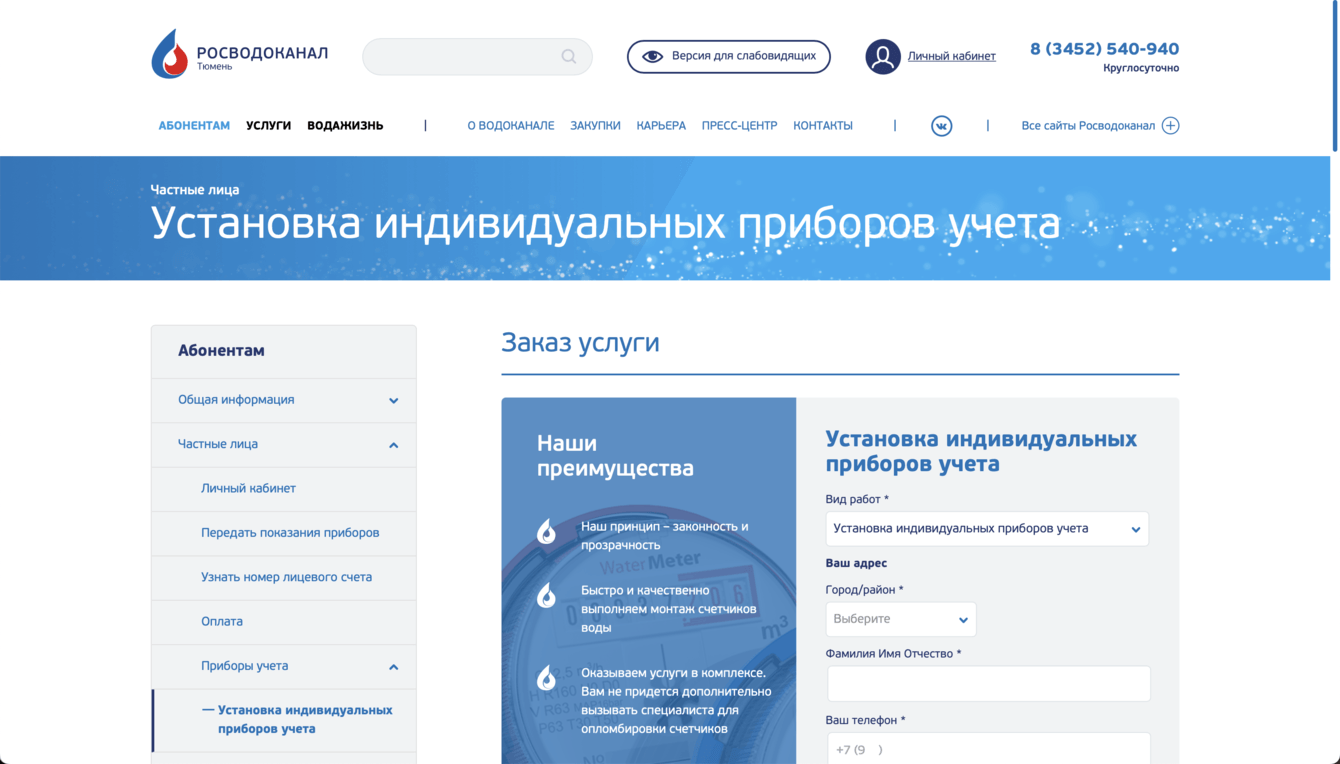Open the Услуги menu
The width and height of the screenshot is (1340, 764).
(269, 126)
